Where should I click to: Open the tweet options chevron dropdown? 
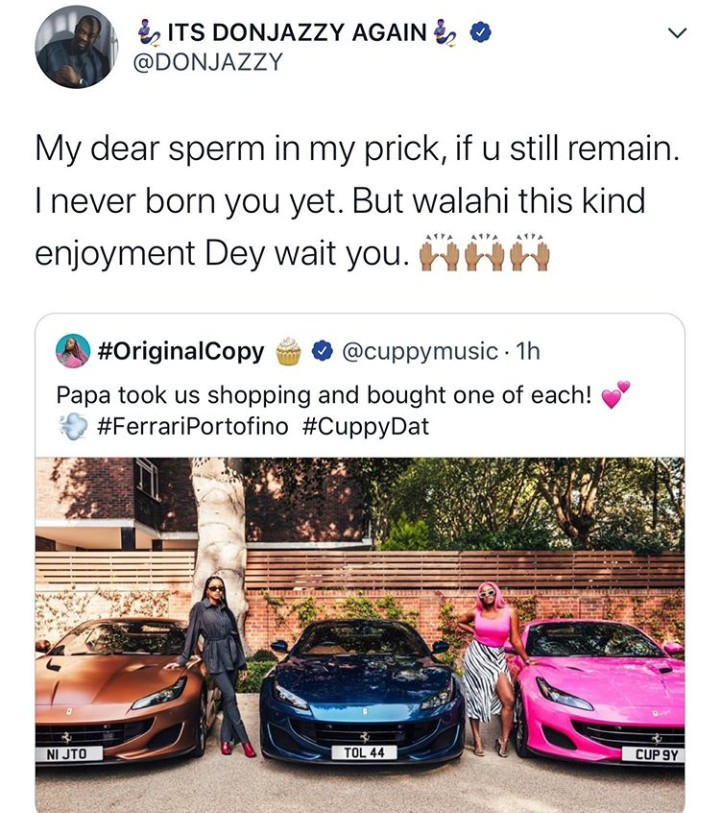tap(676, 33)
